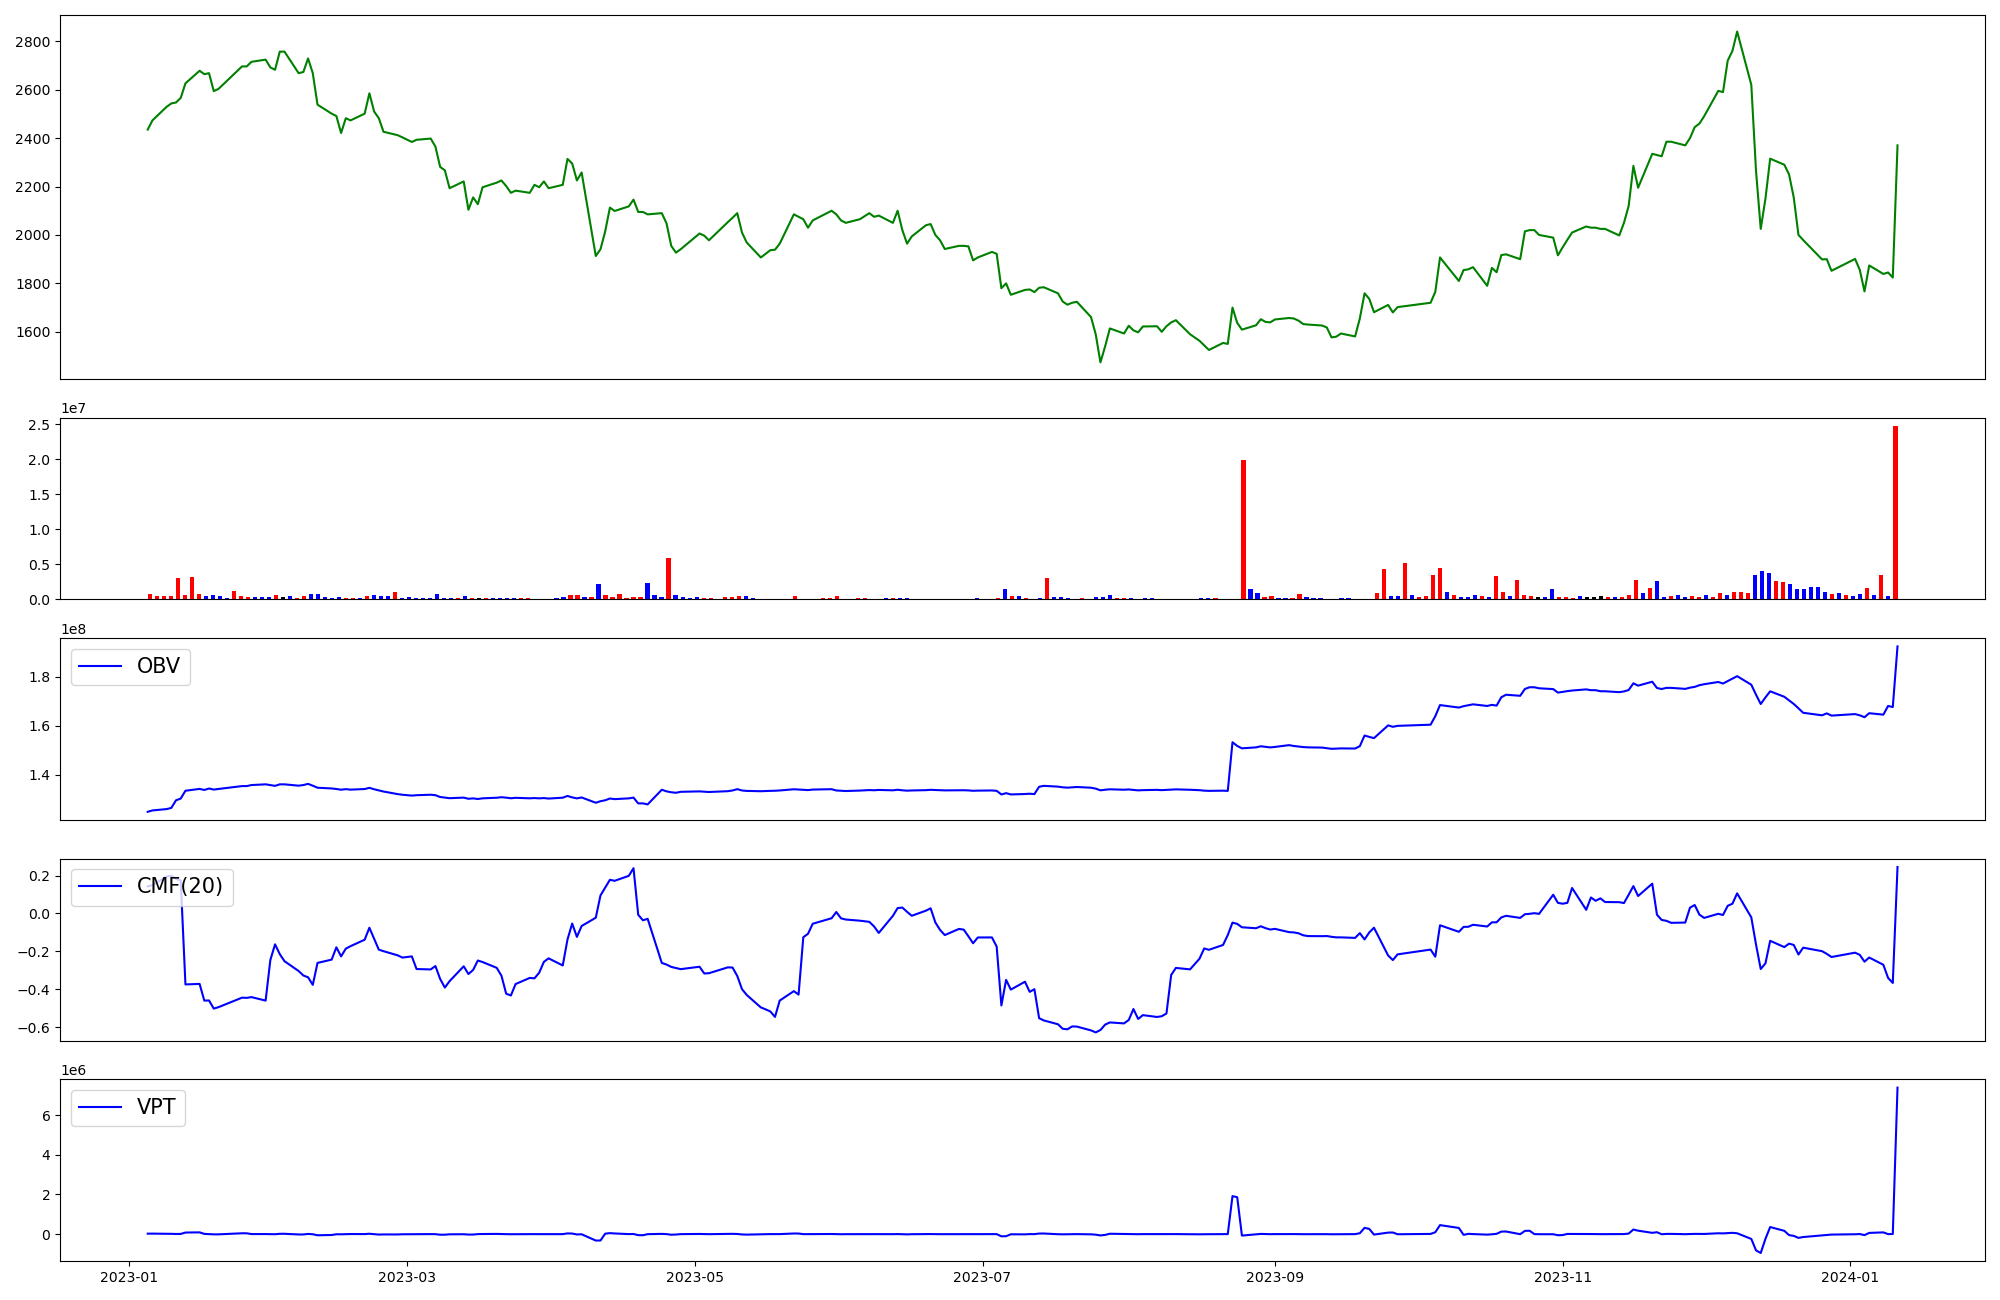
Task: Click the 2023-09 x-axis date label
Action: point(1275,1277)
